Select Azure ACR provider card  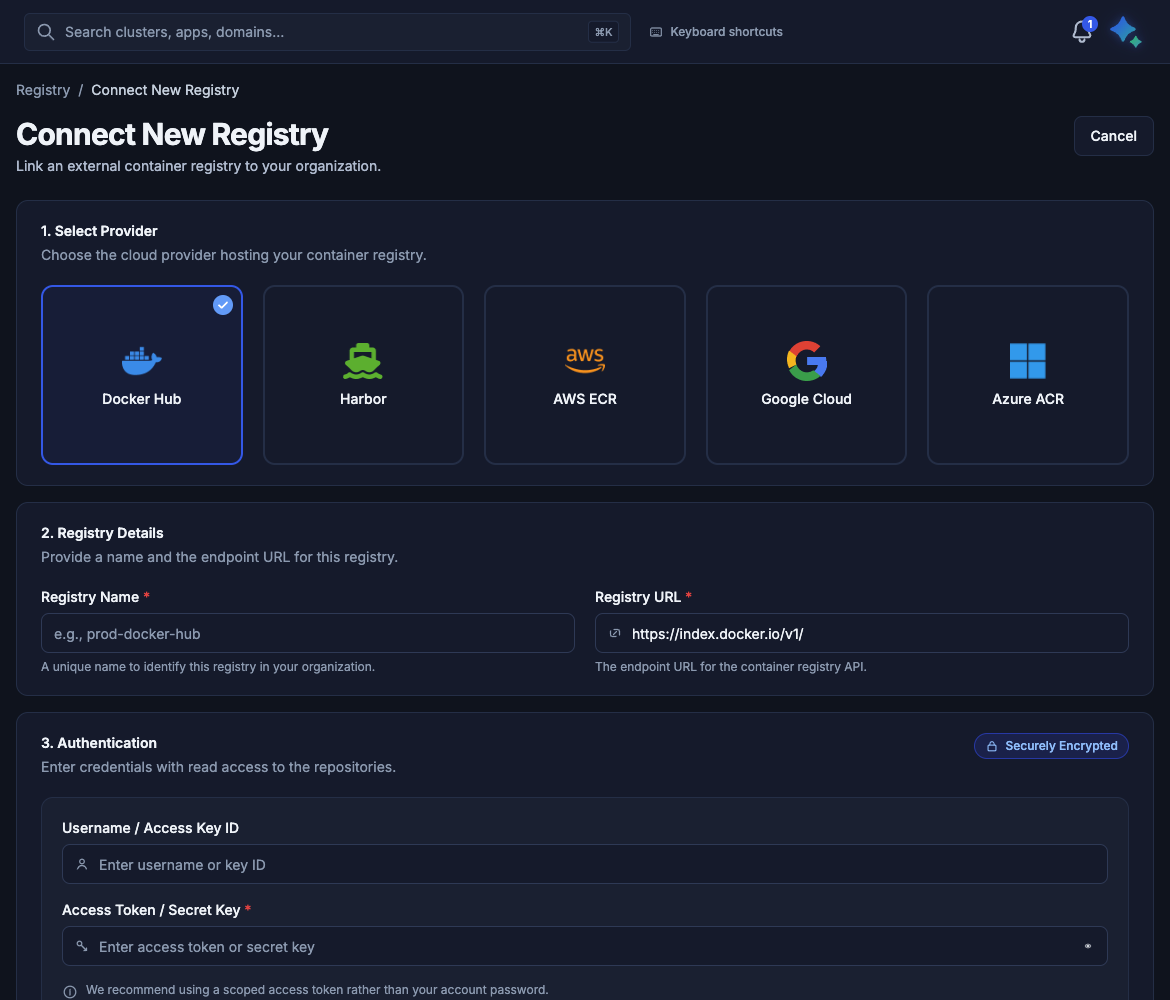tap(1027, 375)
